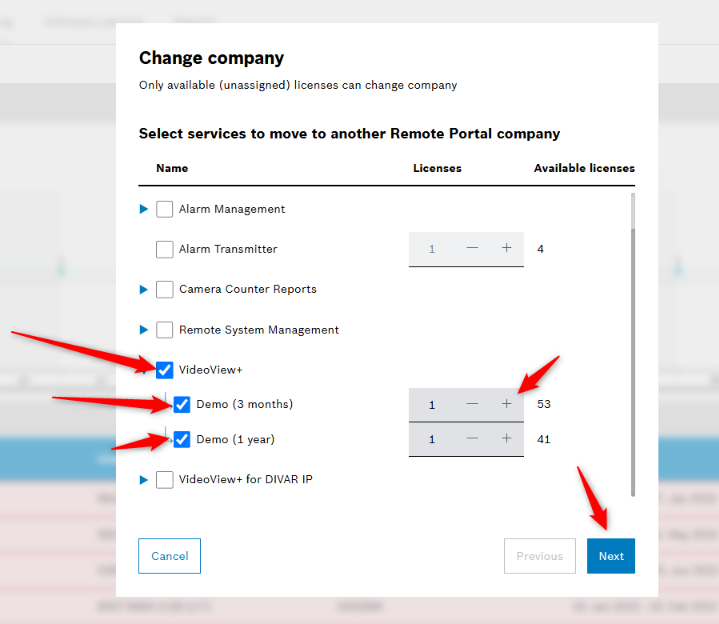Click minus icon for Demo (3 months)
Image resolution: width=719 pixels, height=624 pixels.
(x=473, y=404)
